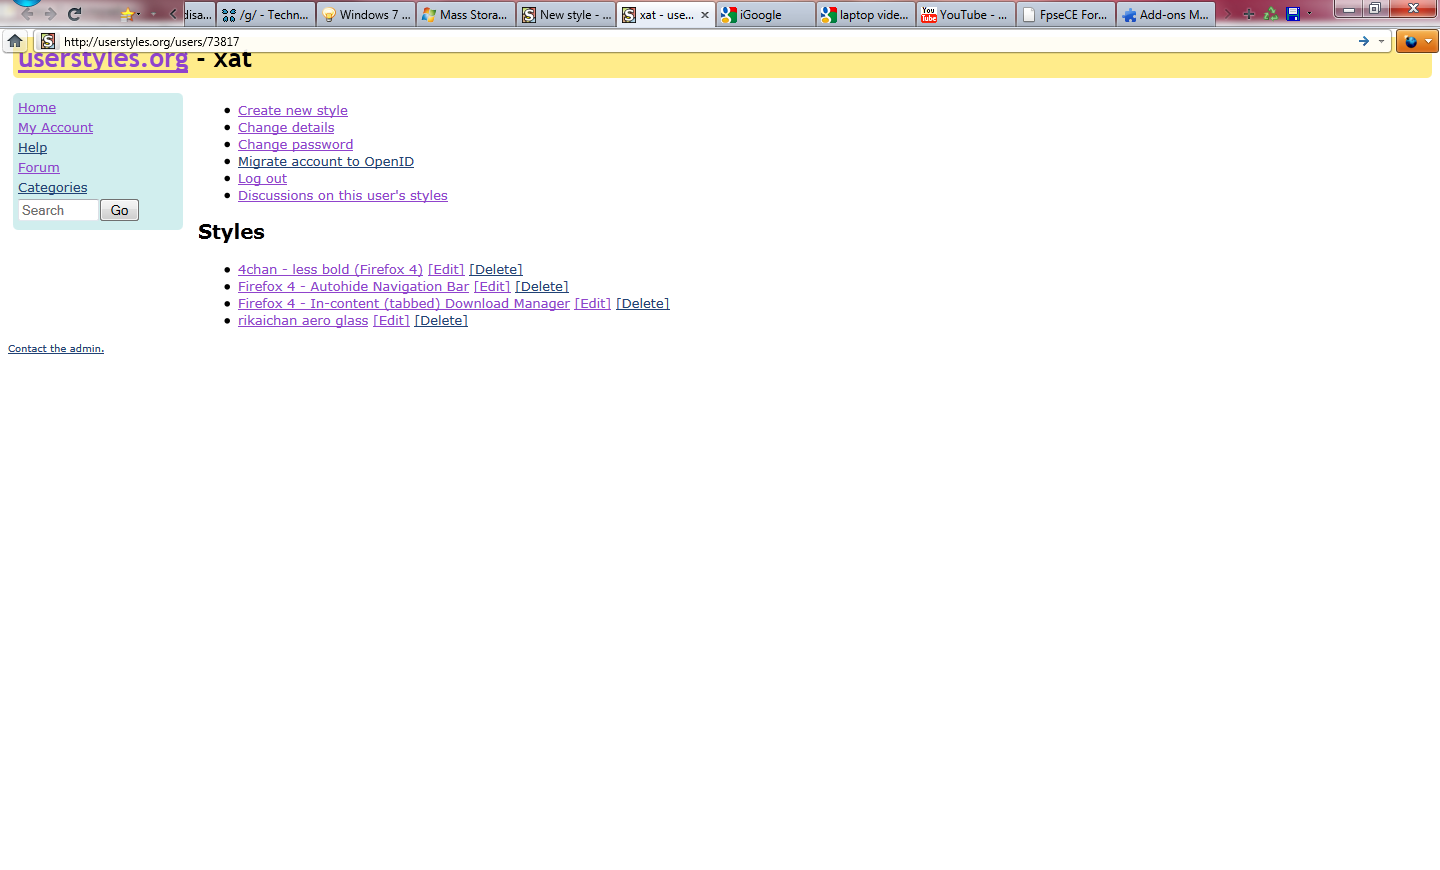Viewport: 1440px width, 870px height.
Task: Go back with the browser Back arrow
Action: [27, 14]
